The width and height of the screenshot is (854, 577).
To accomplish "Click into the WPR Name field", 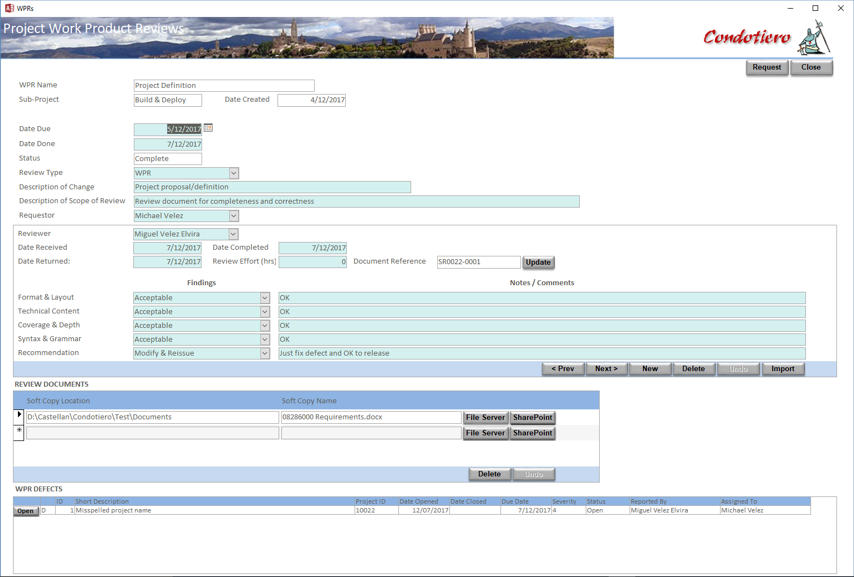I will point(224,86).
